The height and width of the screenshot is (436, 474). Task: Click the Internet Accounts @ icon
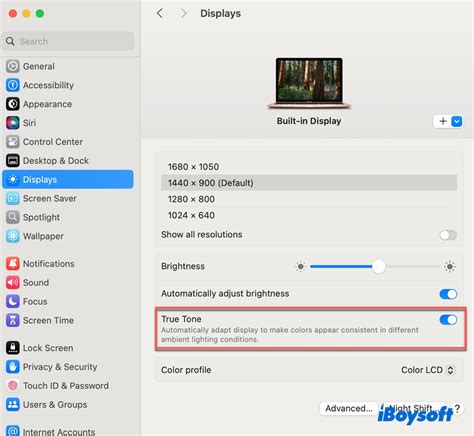coord(13,431)
